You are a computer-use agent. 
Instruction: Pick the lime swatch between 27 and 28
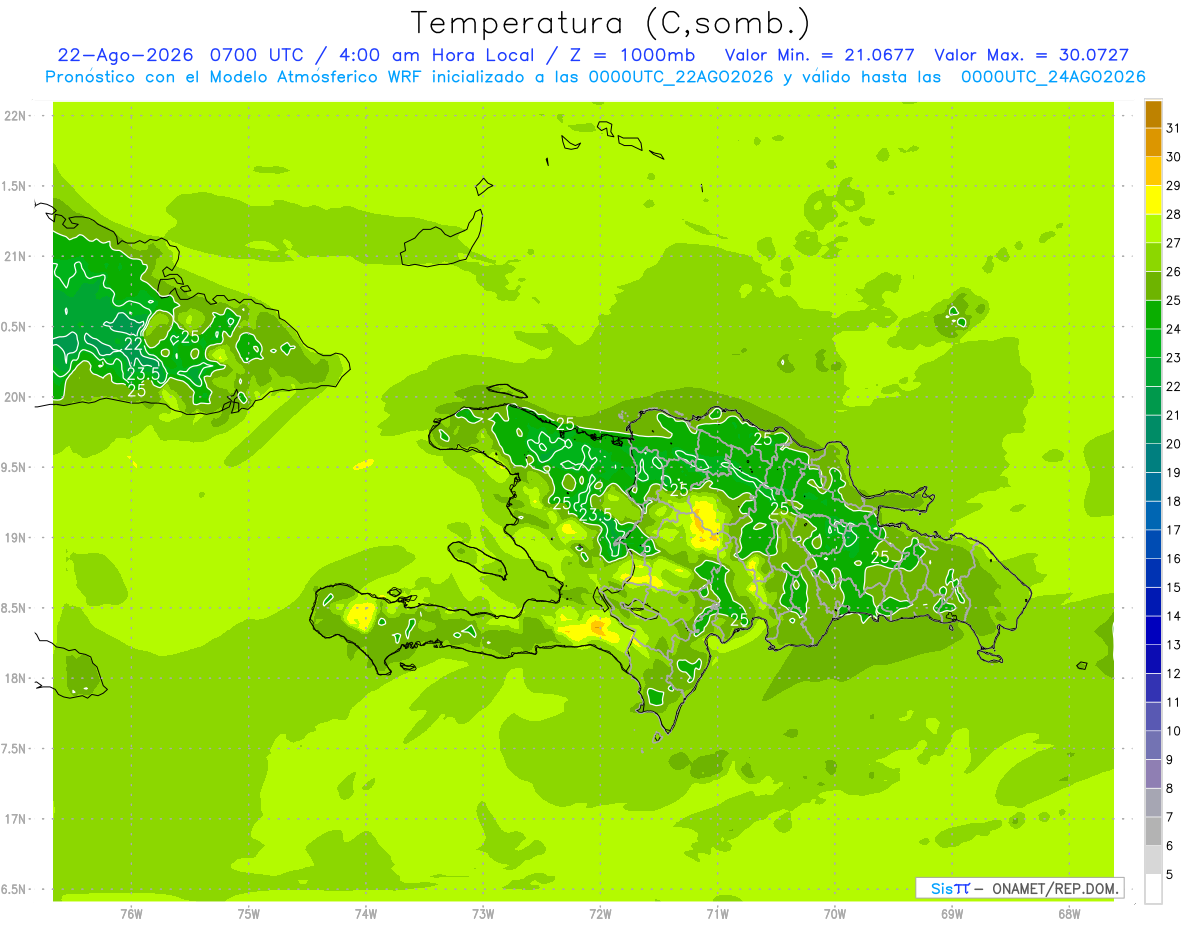pos(1153,229)
